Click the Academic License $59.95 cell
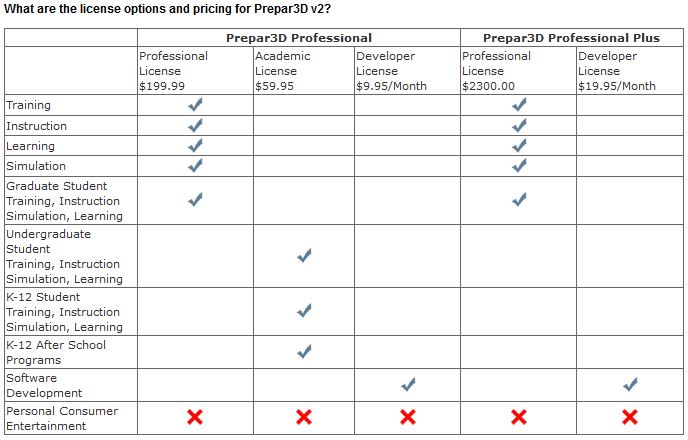Viewport: 688px width, 440px height. [304, 71]
